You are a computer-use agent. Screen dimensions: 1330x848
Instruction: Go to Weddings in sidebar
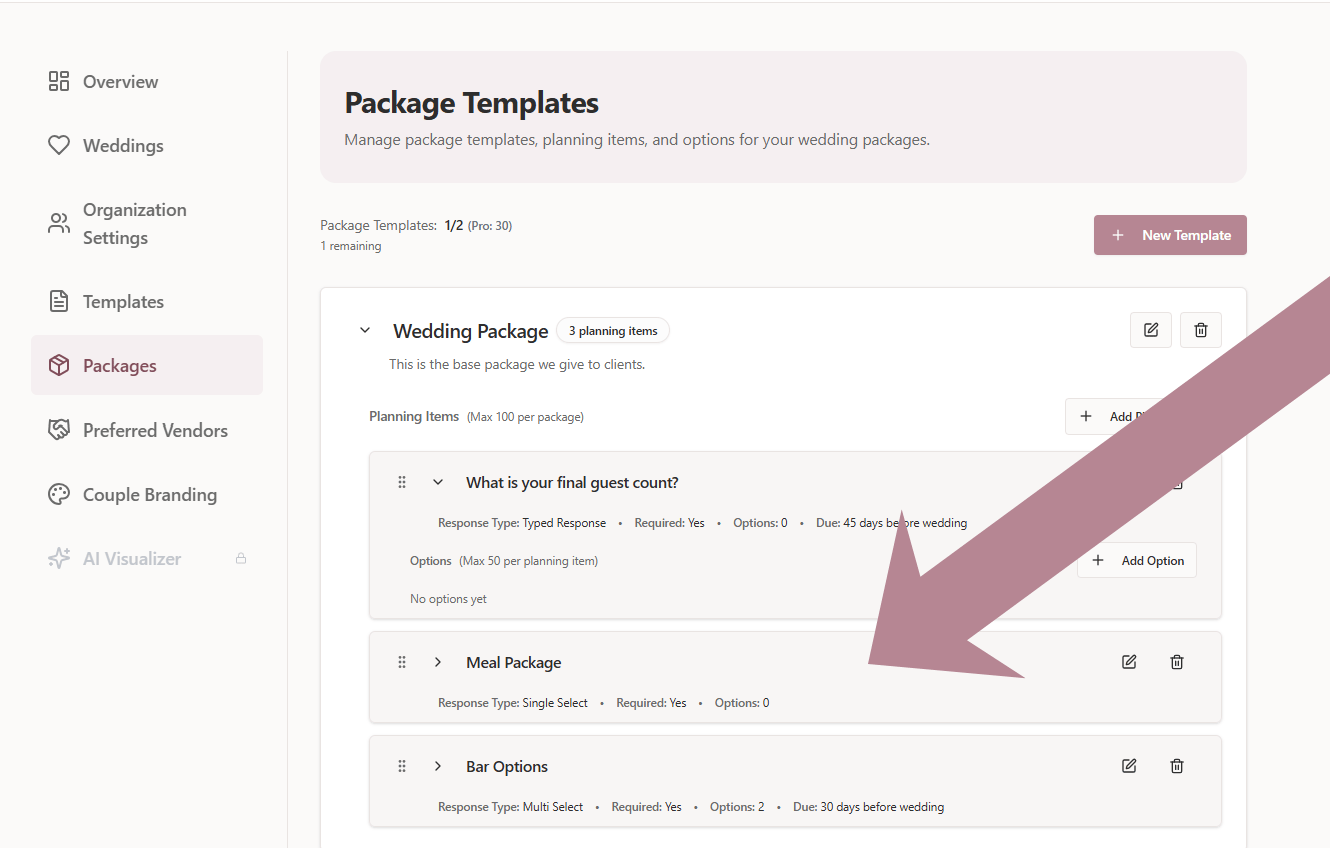point(122,146)
